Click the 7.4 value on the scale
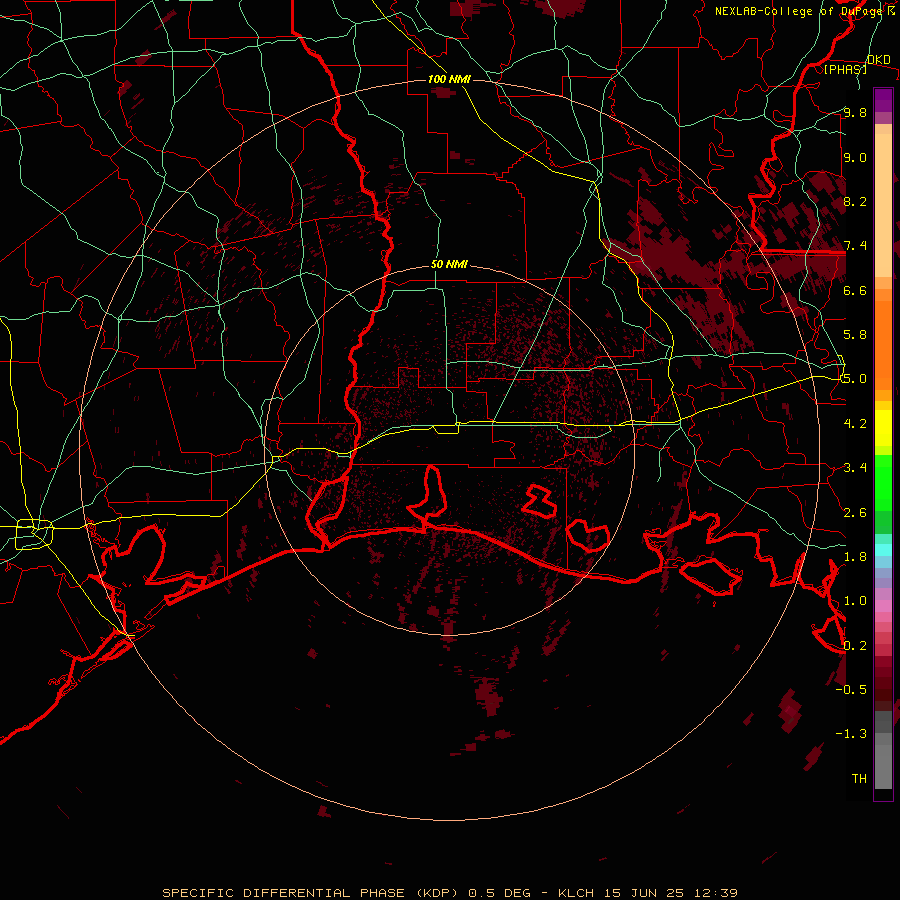 855,246
